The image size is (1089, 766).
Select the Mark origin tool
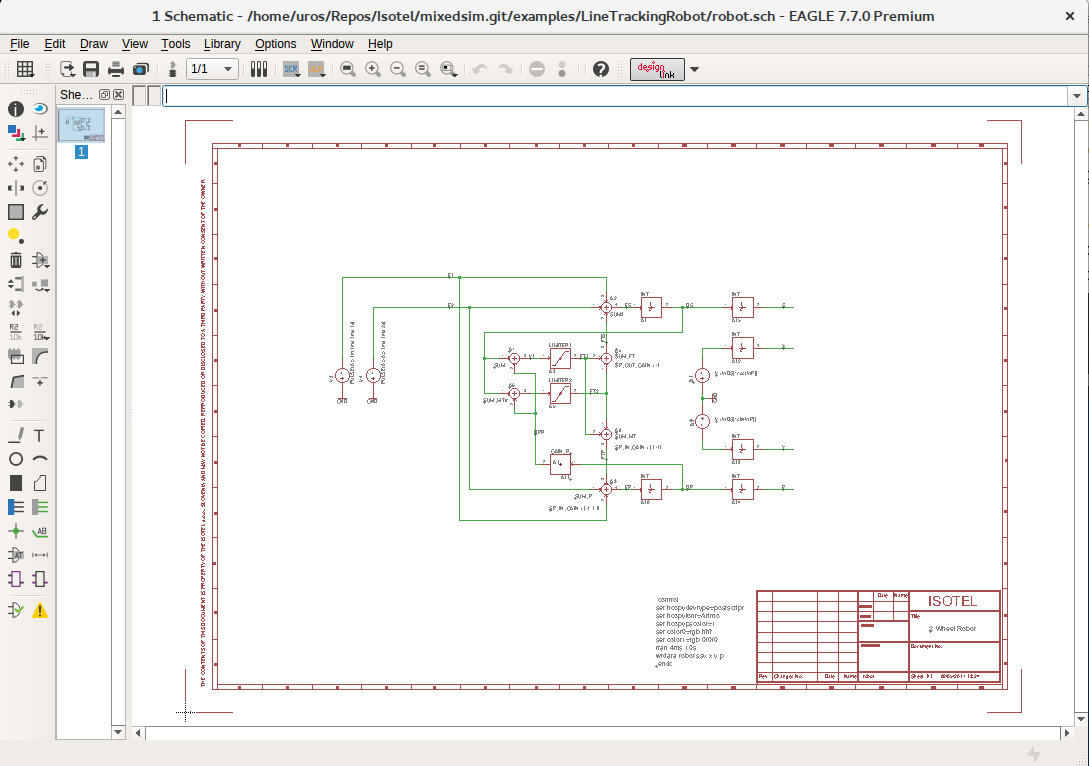pyautogui.click(x=40, y=133)
